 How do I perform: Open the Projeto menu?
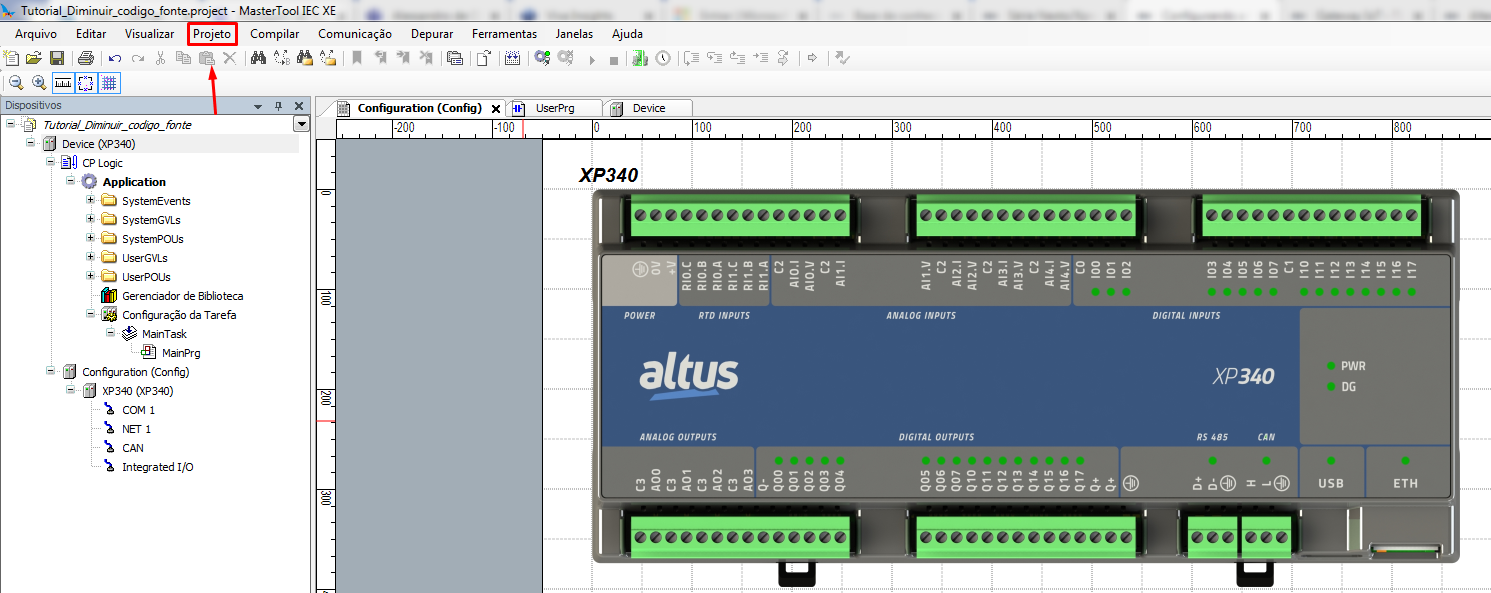(212, 33)
